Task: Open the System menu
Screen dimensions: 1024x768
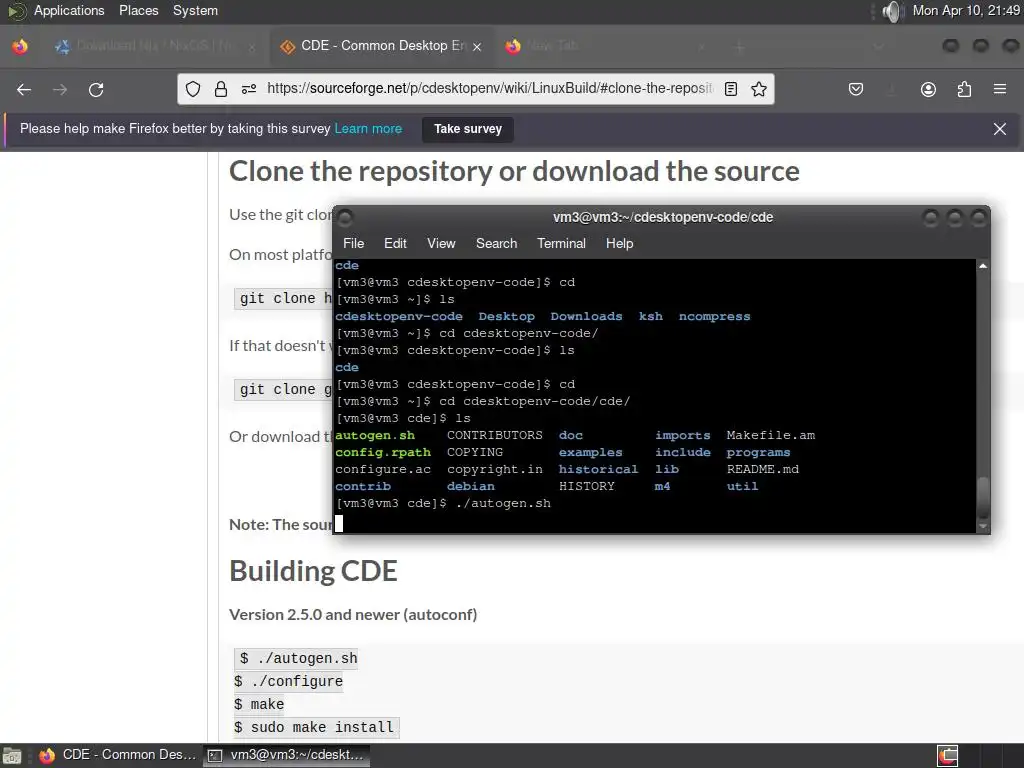Action: [x=195, y=10]
